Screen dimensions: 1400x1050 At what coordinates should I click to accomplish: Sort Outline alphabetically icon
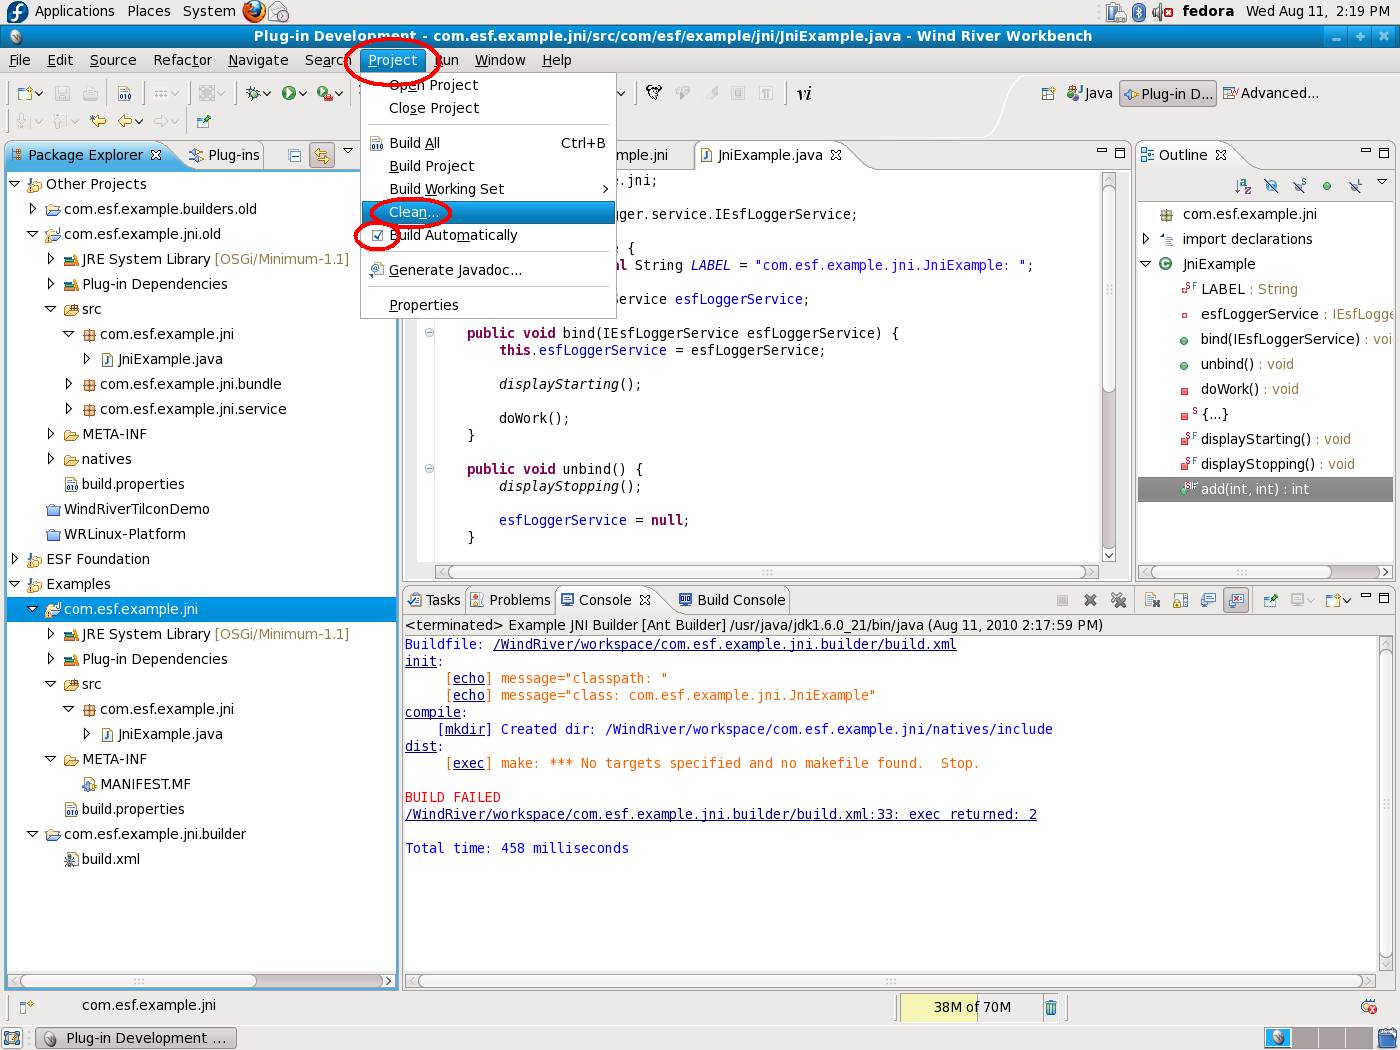[1243, 186]
